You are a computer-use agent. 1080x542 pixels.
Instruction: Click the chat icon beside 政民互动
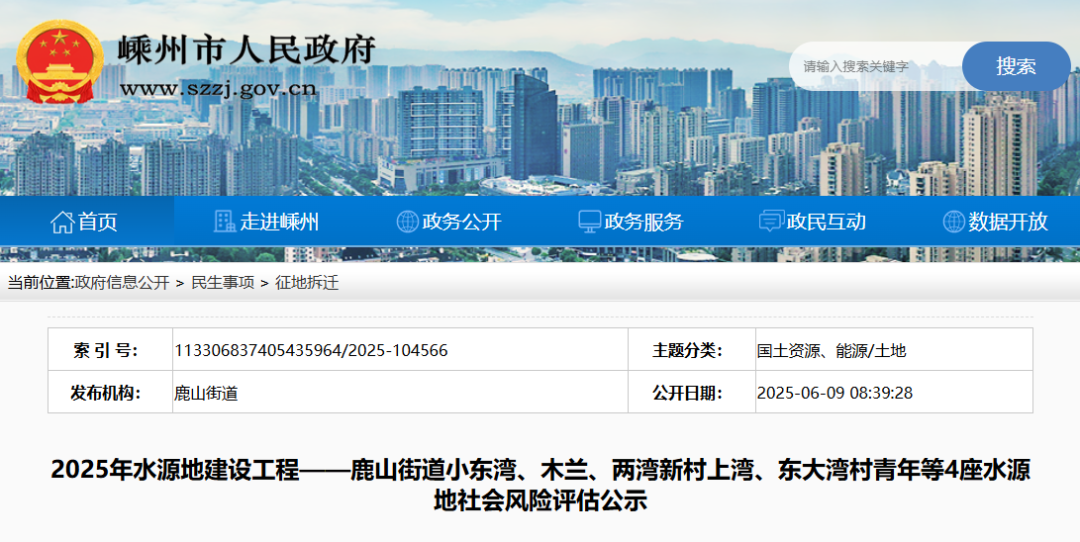[771, 222]
